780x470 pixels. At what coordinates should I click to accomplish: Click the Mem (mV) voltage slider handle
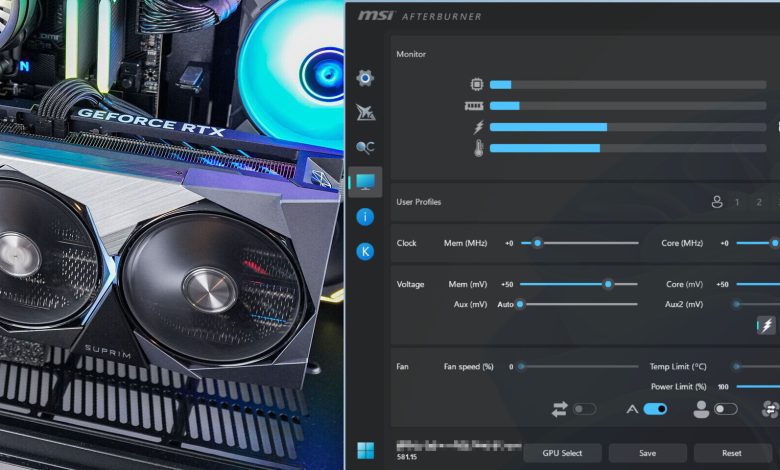coord(608,284)
